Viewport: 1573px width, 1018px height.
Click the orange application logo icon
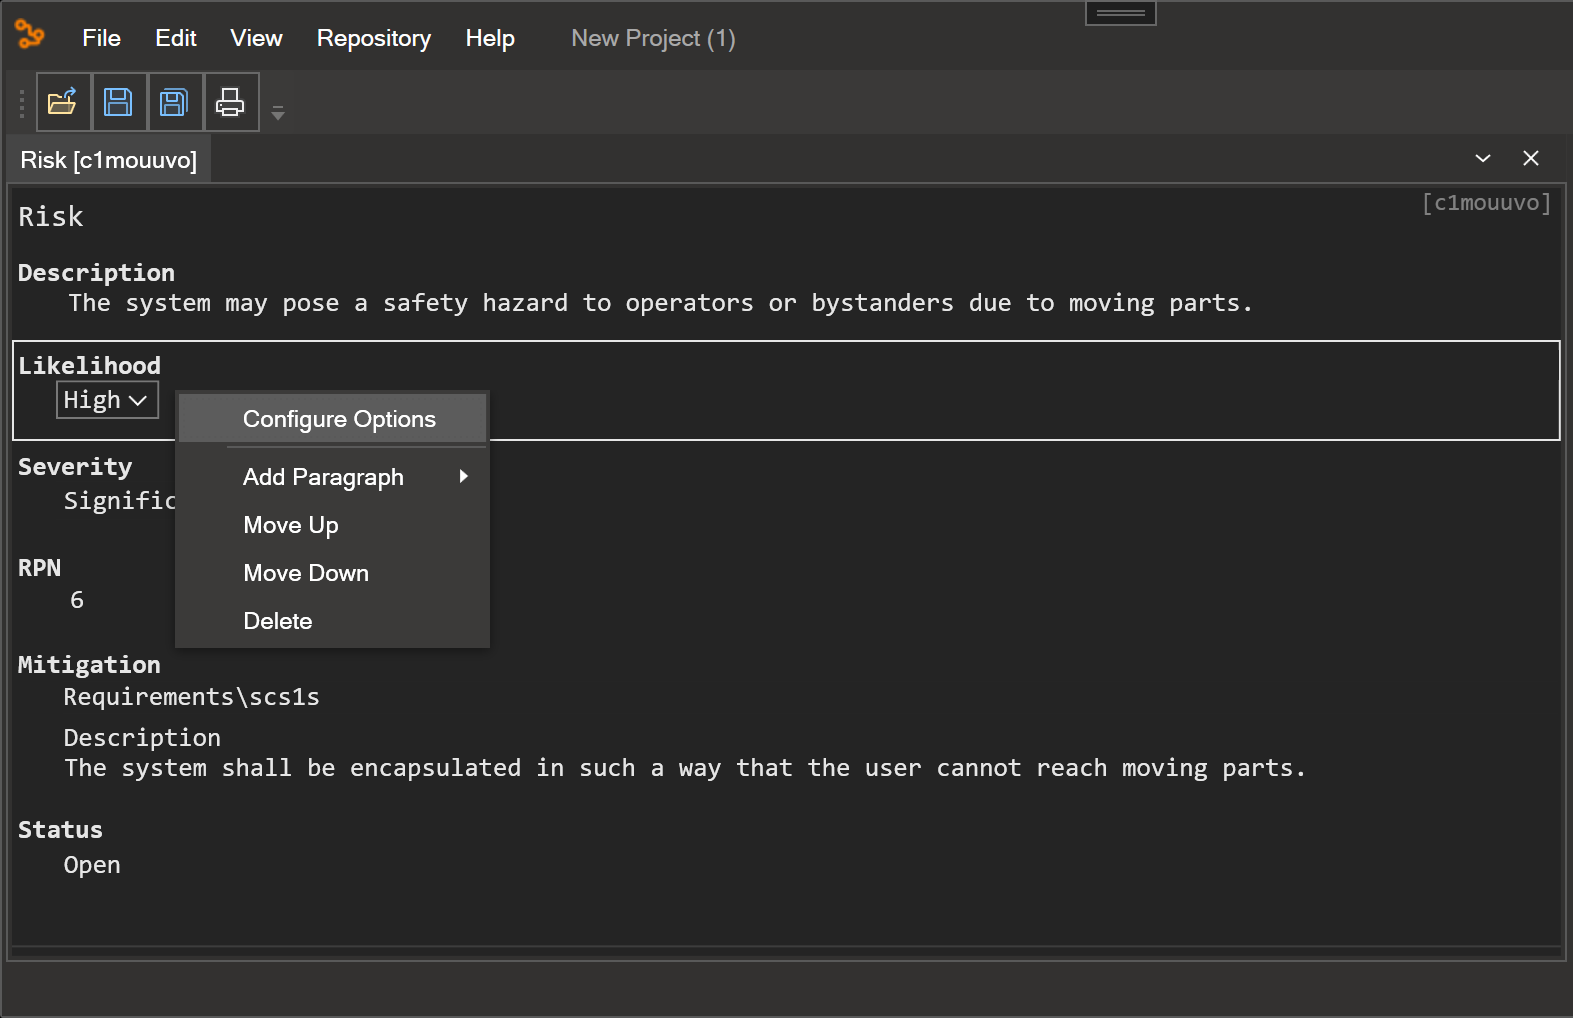[30, 35]
